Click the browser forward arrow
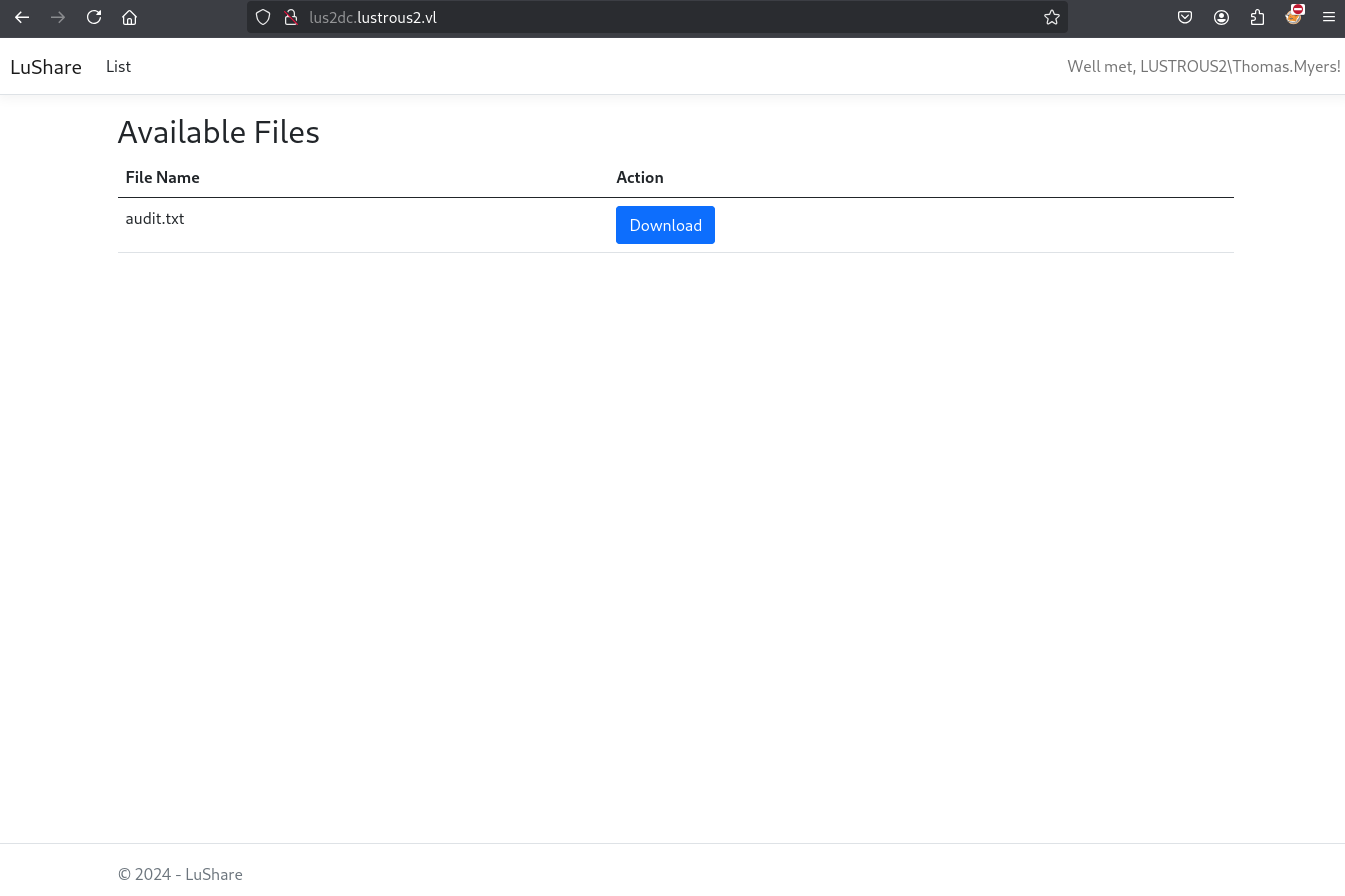 click(x=58, y=17)
